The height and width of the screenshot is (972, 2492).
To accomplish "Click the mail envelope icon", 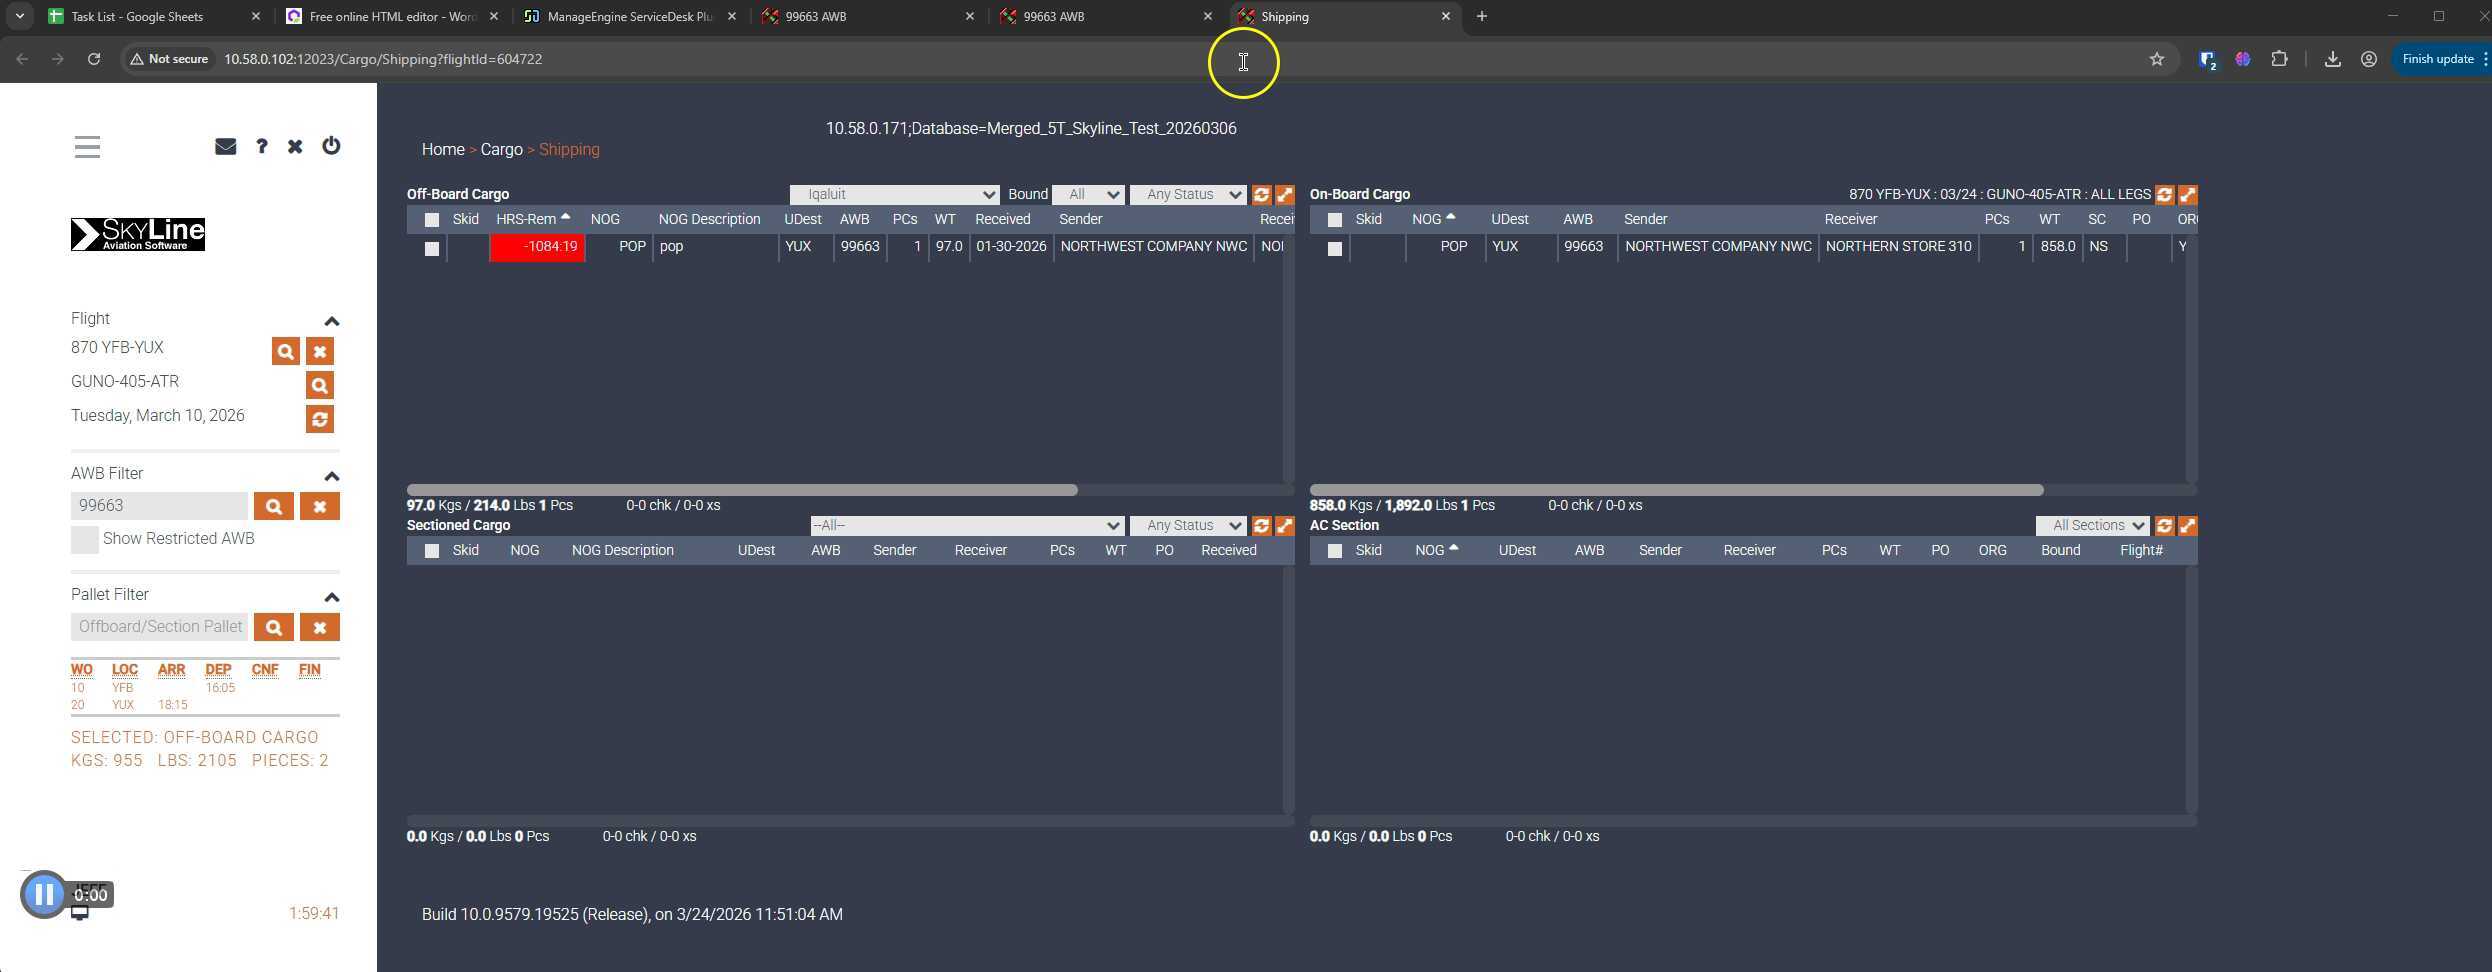I will click(x=225, y=147).
